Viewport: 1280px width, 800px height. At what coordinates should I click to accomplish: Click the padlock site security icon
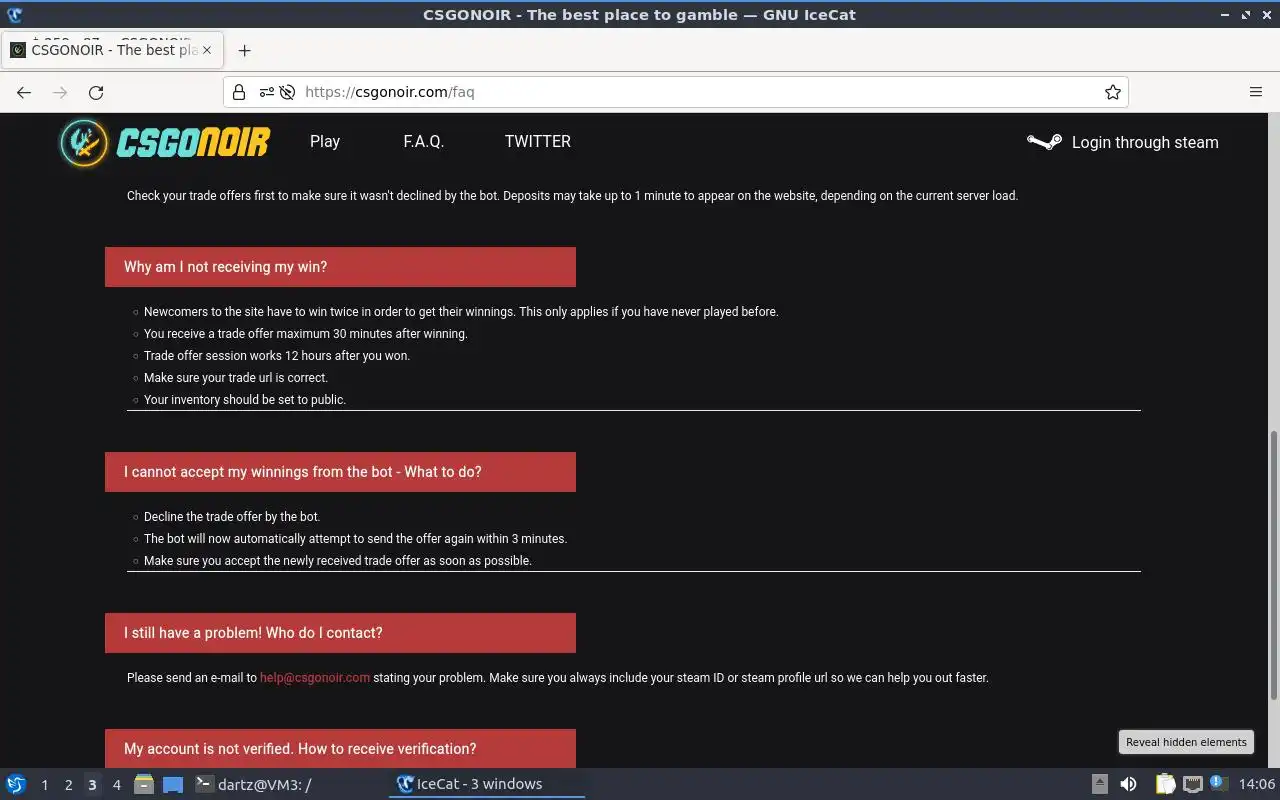[x=239, y=92]
